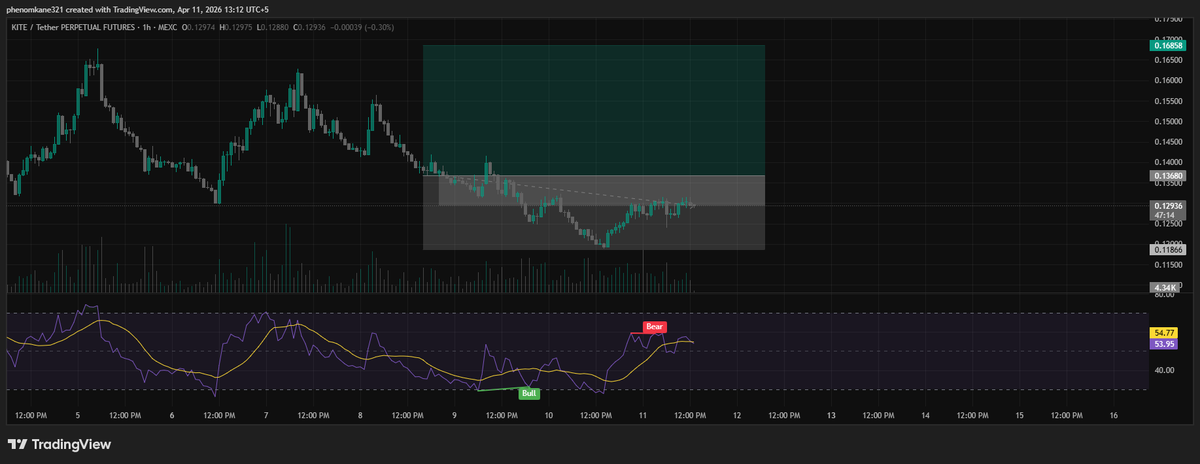Click the 80.00 level on RSI scale
Screen dimensions: 1200x464
click(x=1164, y=295)
